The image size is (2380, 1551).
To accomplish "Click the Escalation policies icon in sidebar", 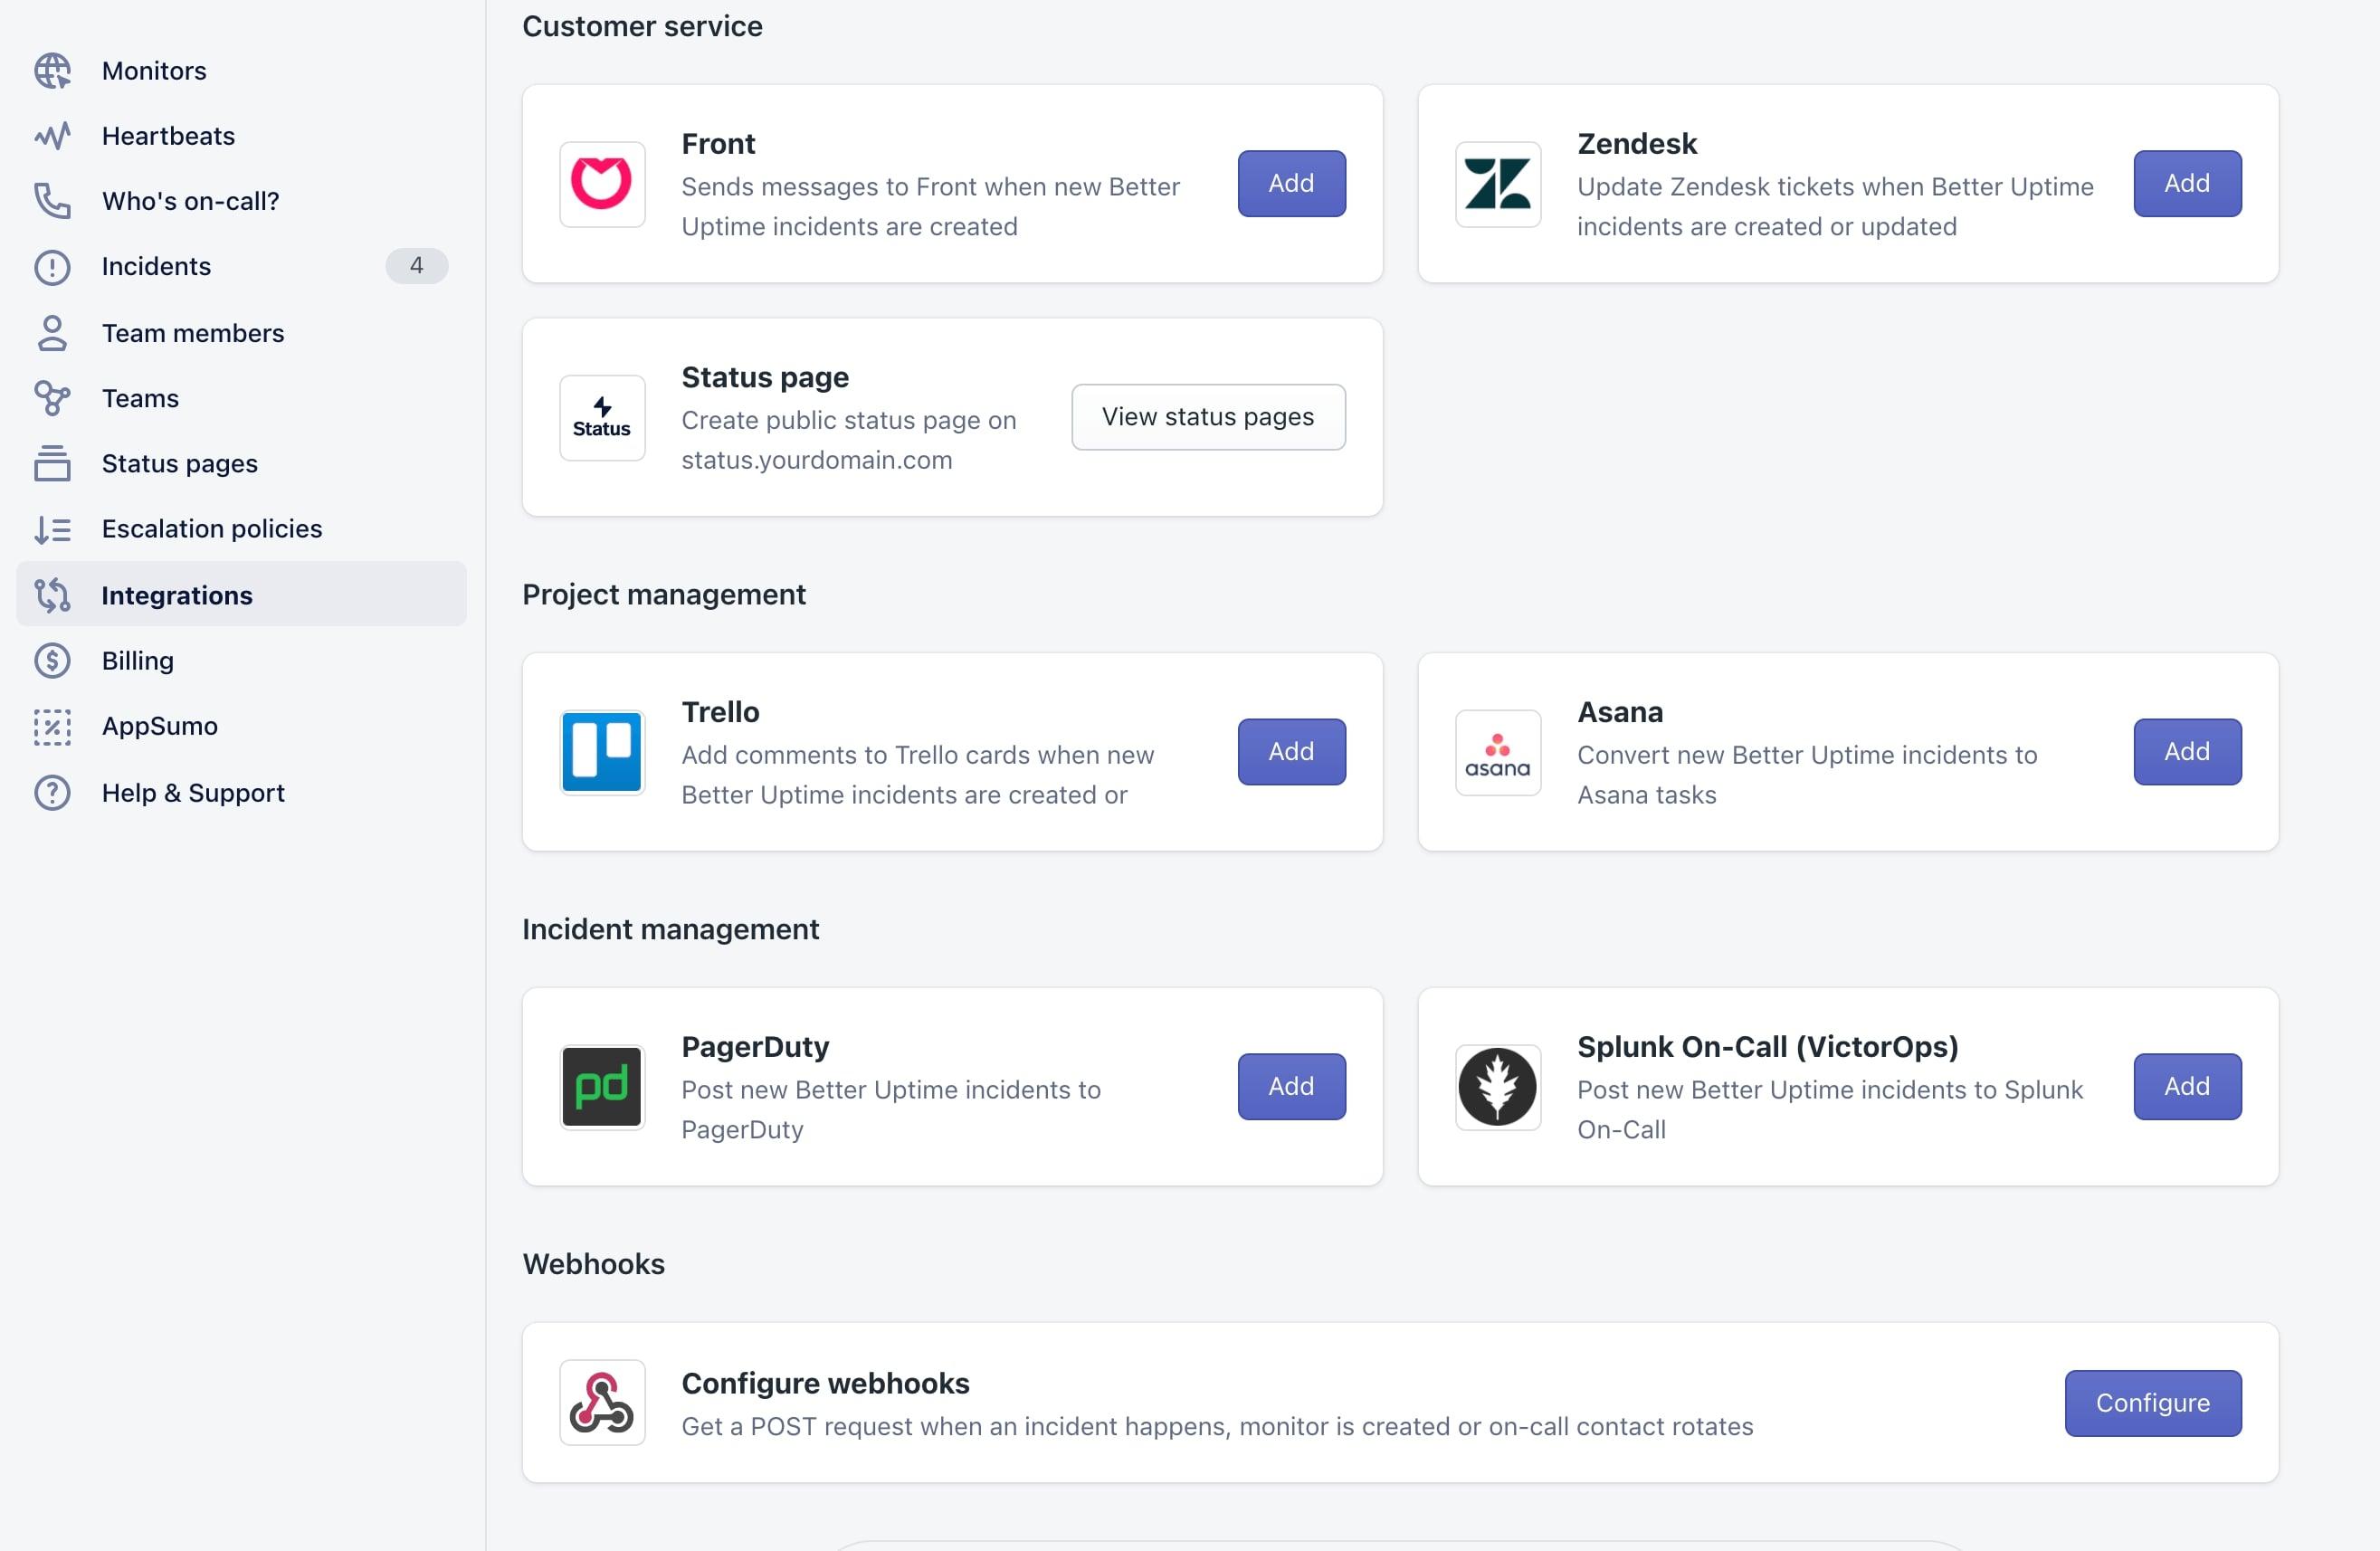I will (x=53, y=529).
